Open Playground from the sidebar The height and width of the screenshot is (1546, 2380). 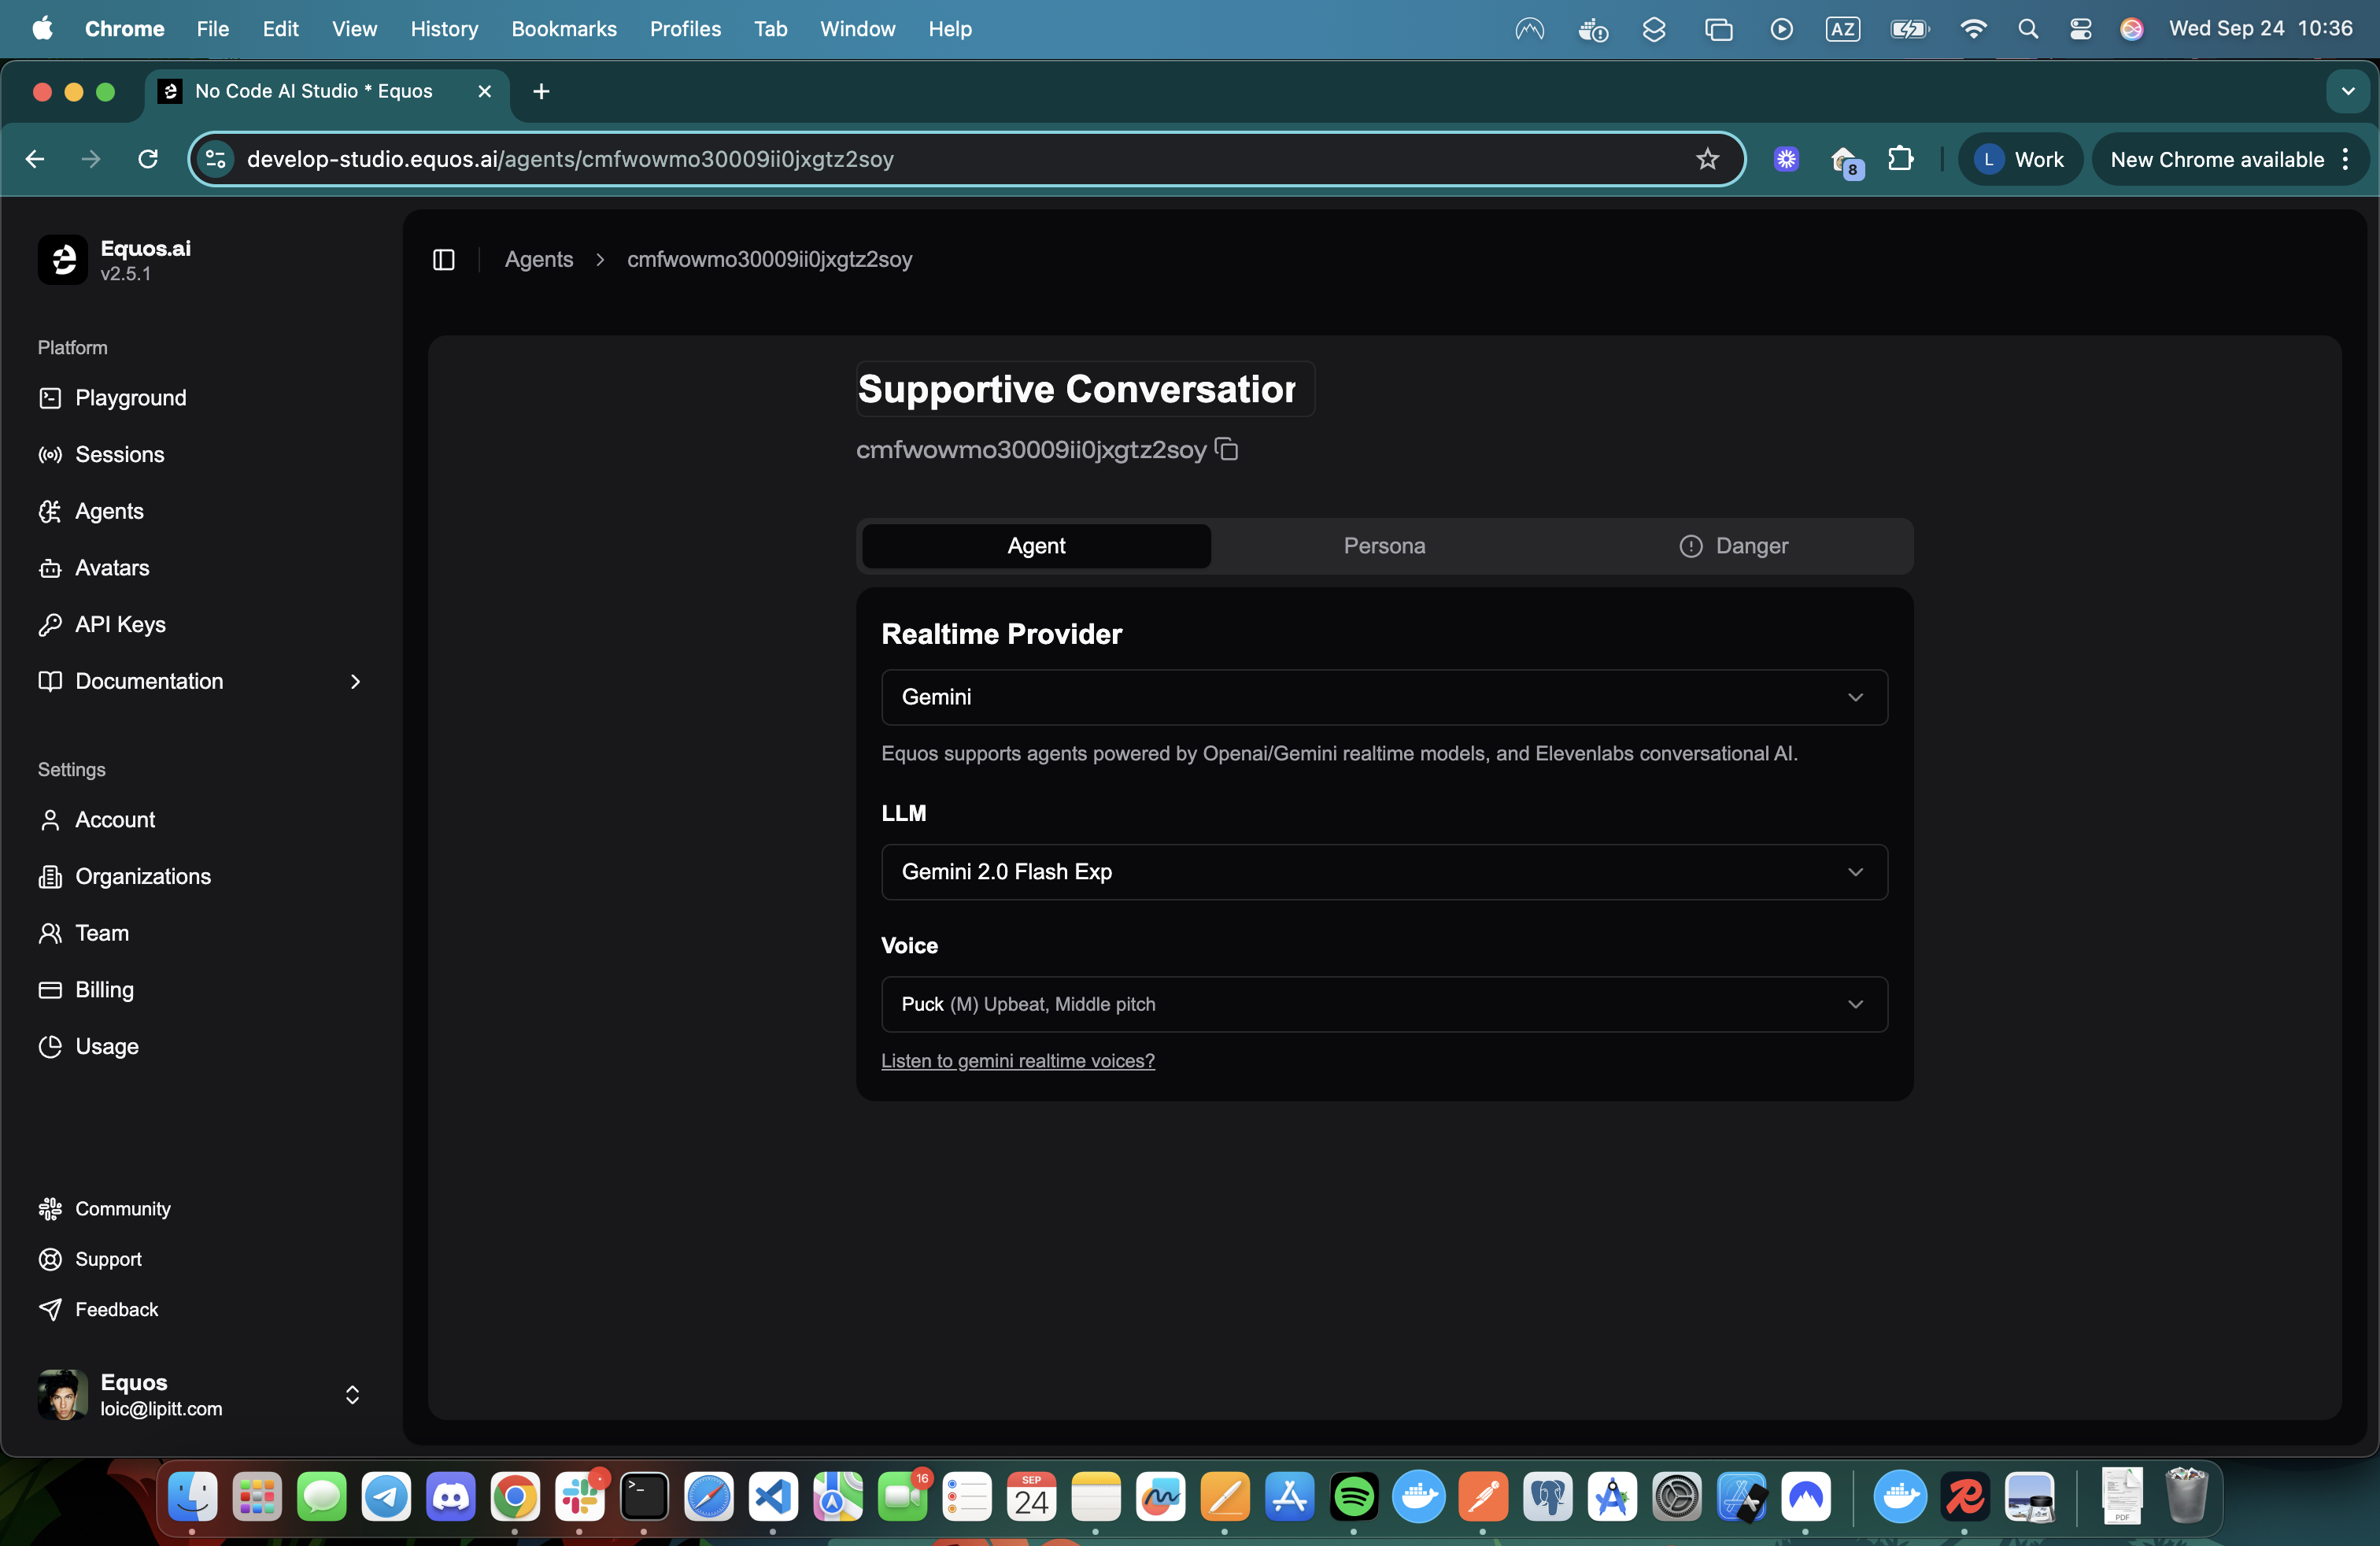[130, 398]
